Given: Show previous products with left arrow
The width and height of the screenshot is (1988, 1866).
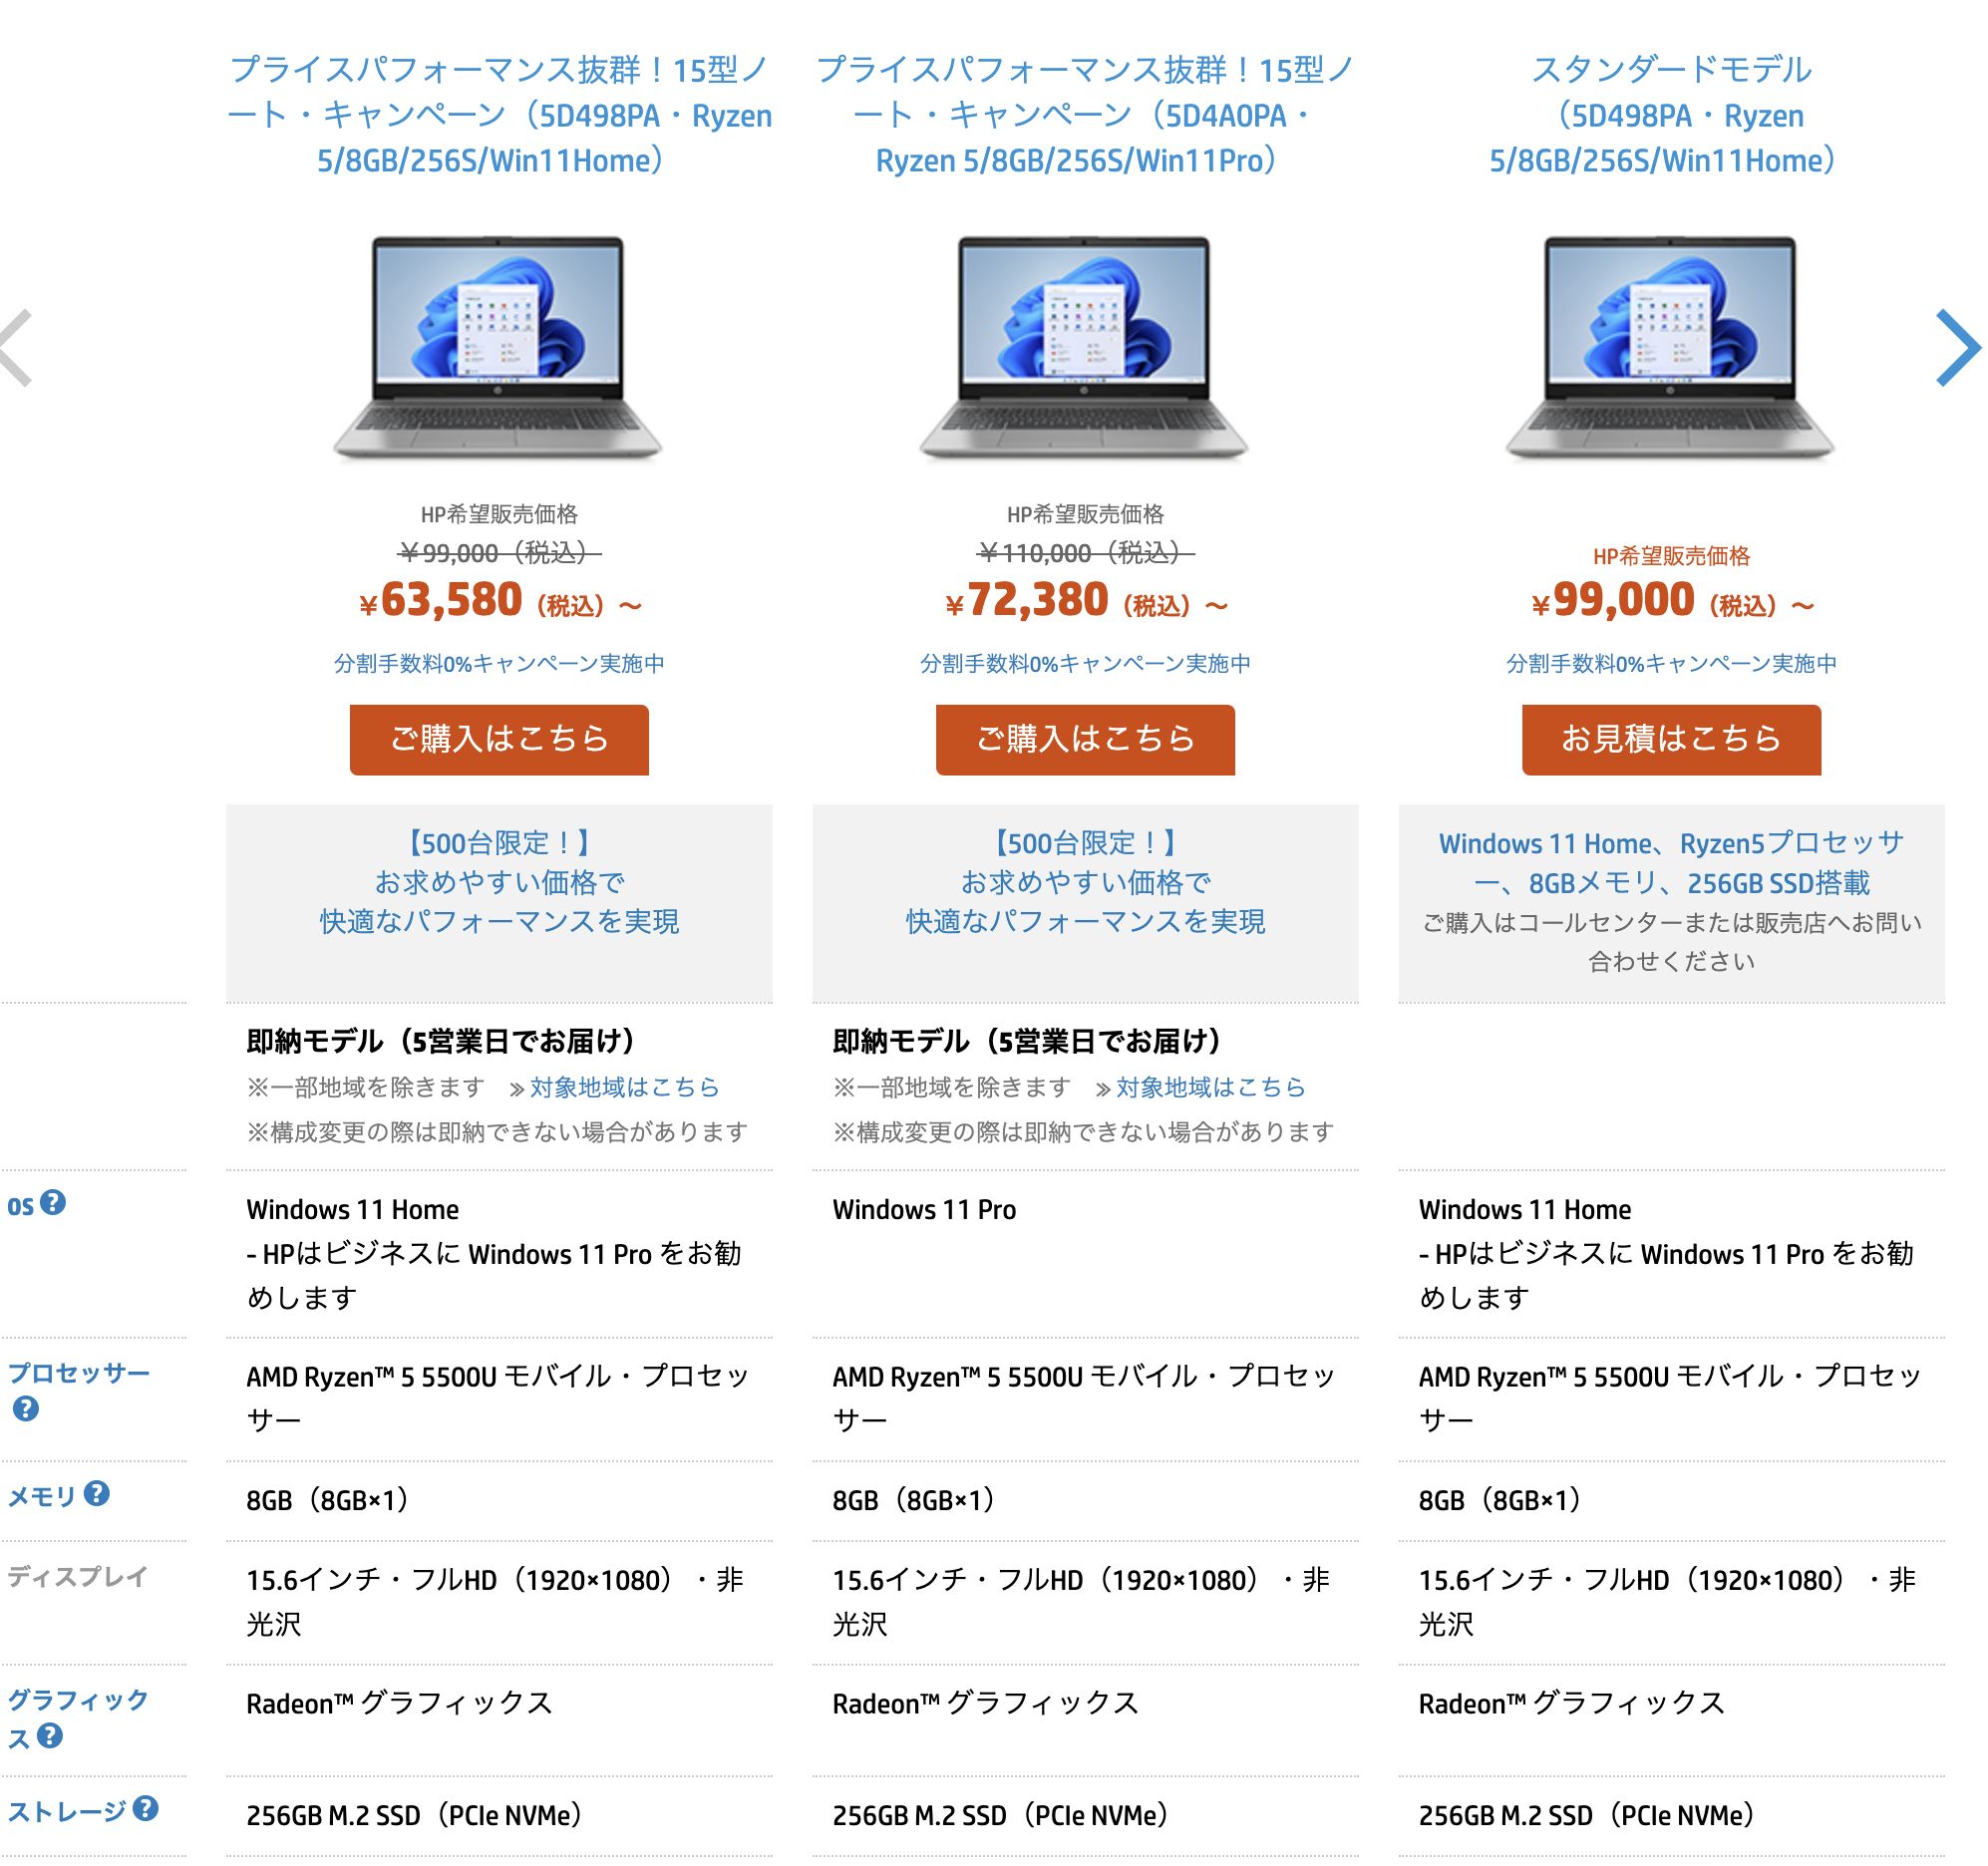Looking at the screenshot, I should pos(16,348).
